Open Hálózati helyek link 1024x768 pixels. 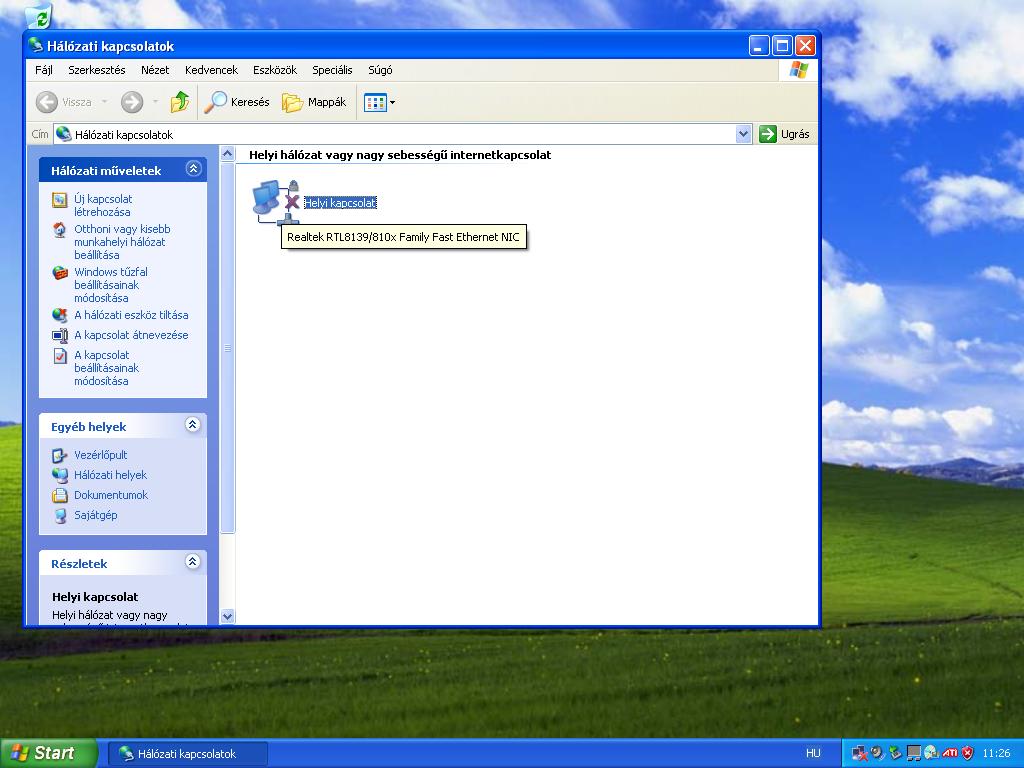110,475
